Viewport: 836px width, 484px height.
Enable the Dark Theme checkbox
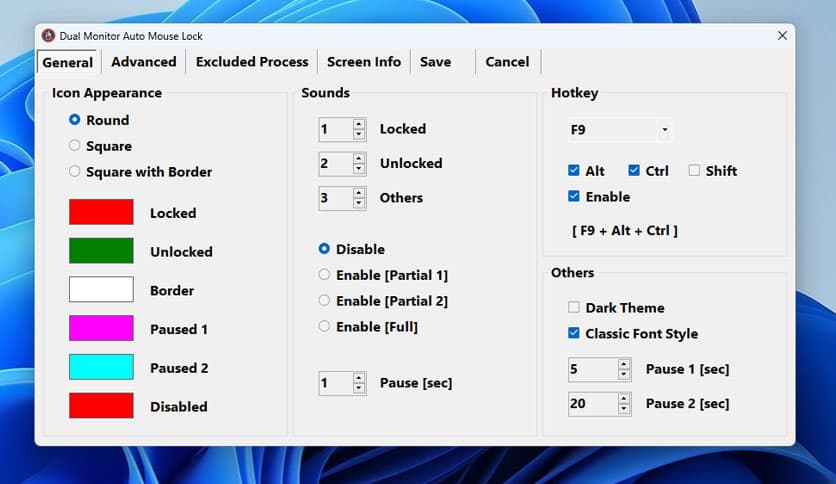(x=574, y=307)
